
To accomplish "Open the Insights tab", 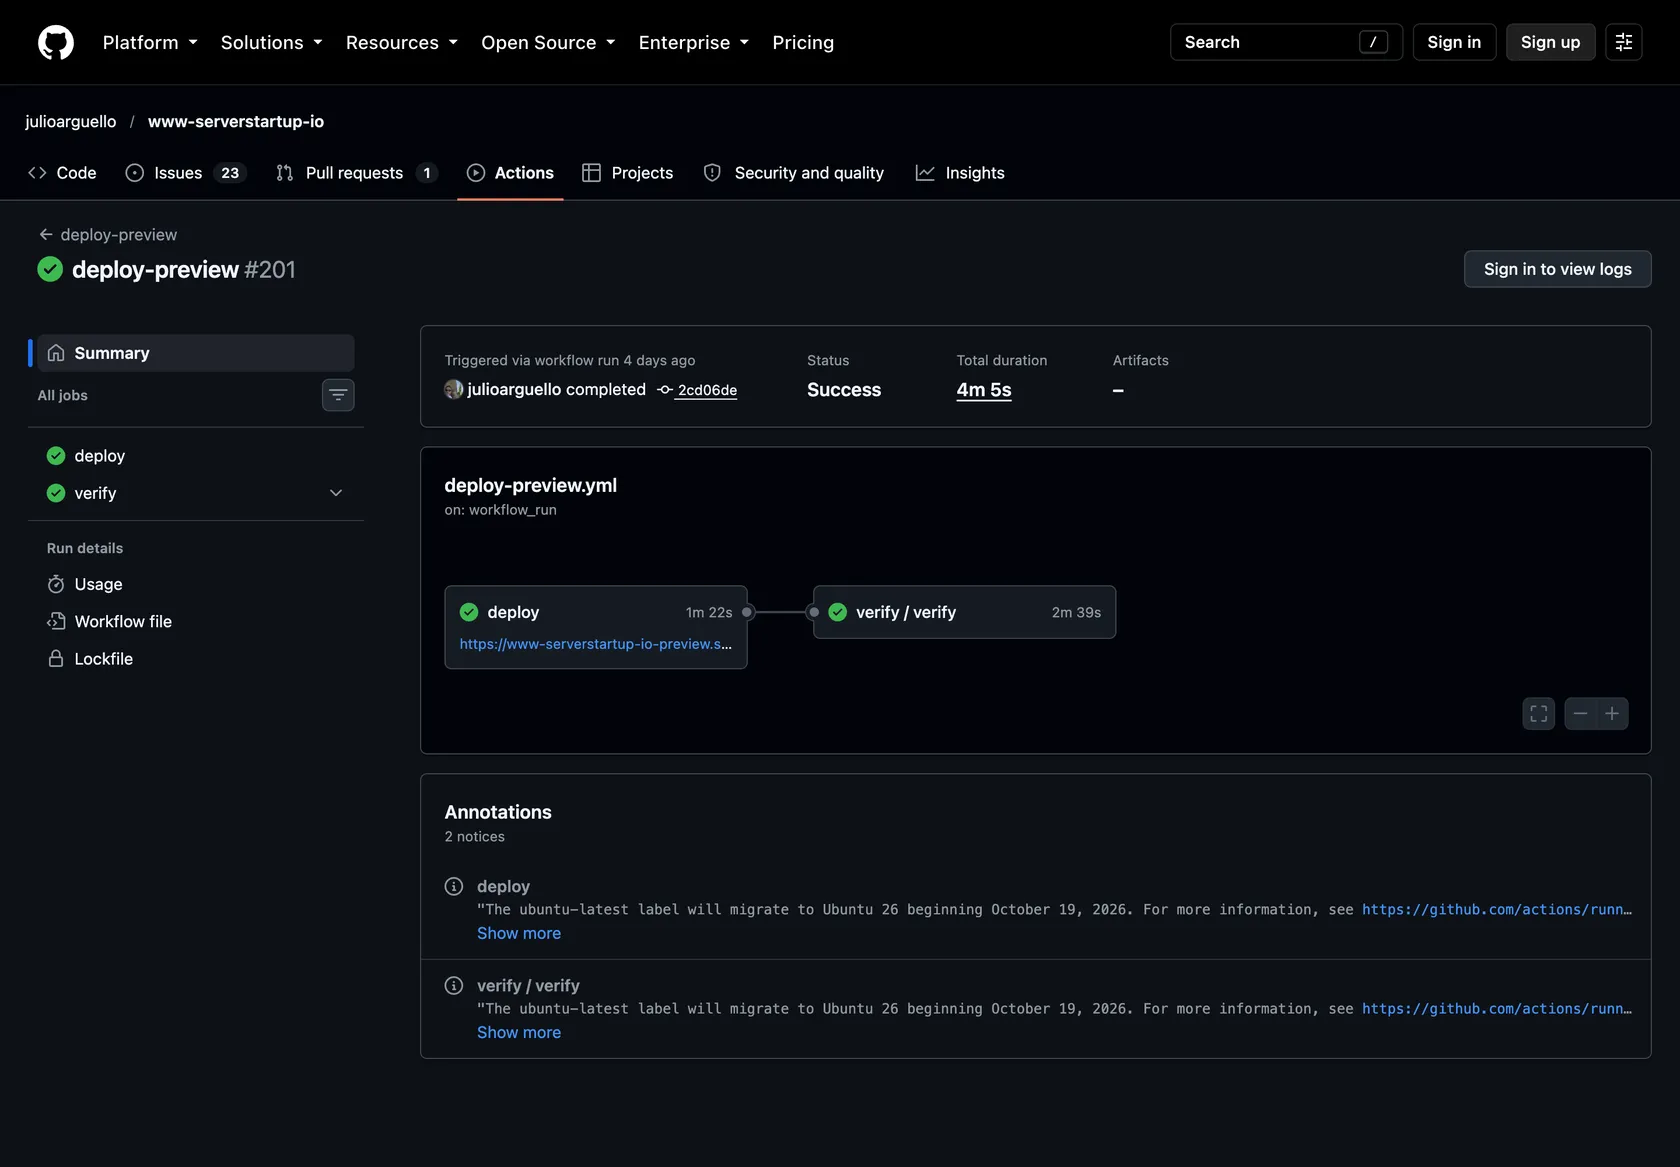I will click(x=960, y=173).
